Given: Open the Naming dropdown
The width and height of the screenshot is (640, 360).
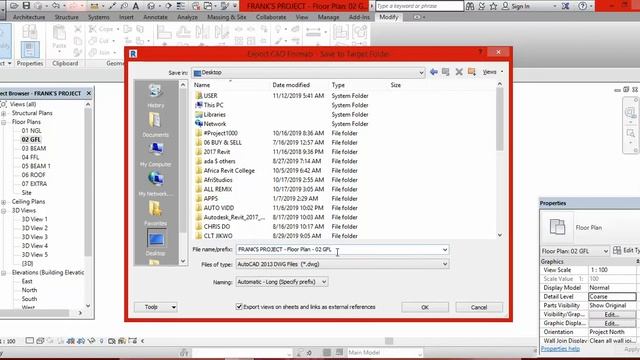Looking at the screenshot, I should click(281, 282).
